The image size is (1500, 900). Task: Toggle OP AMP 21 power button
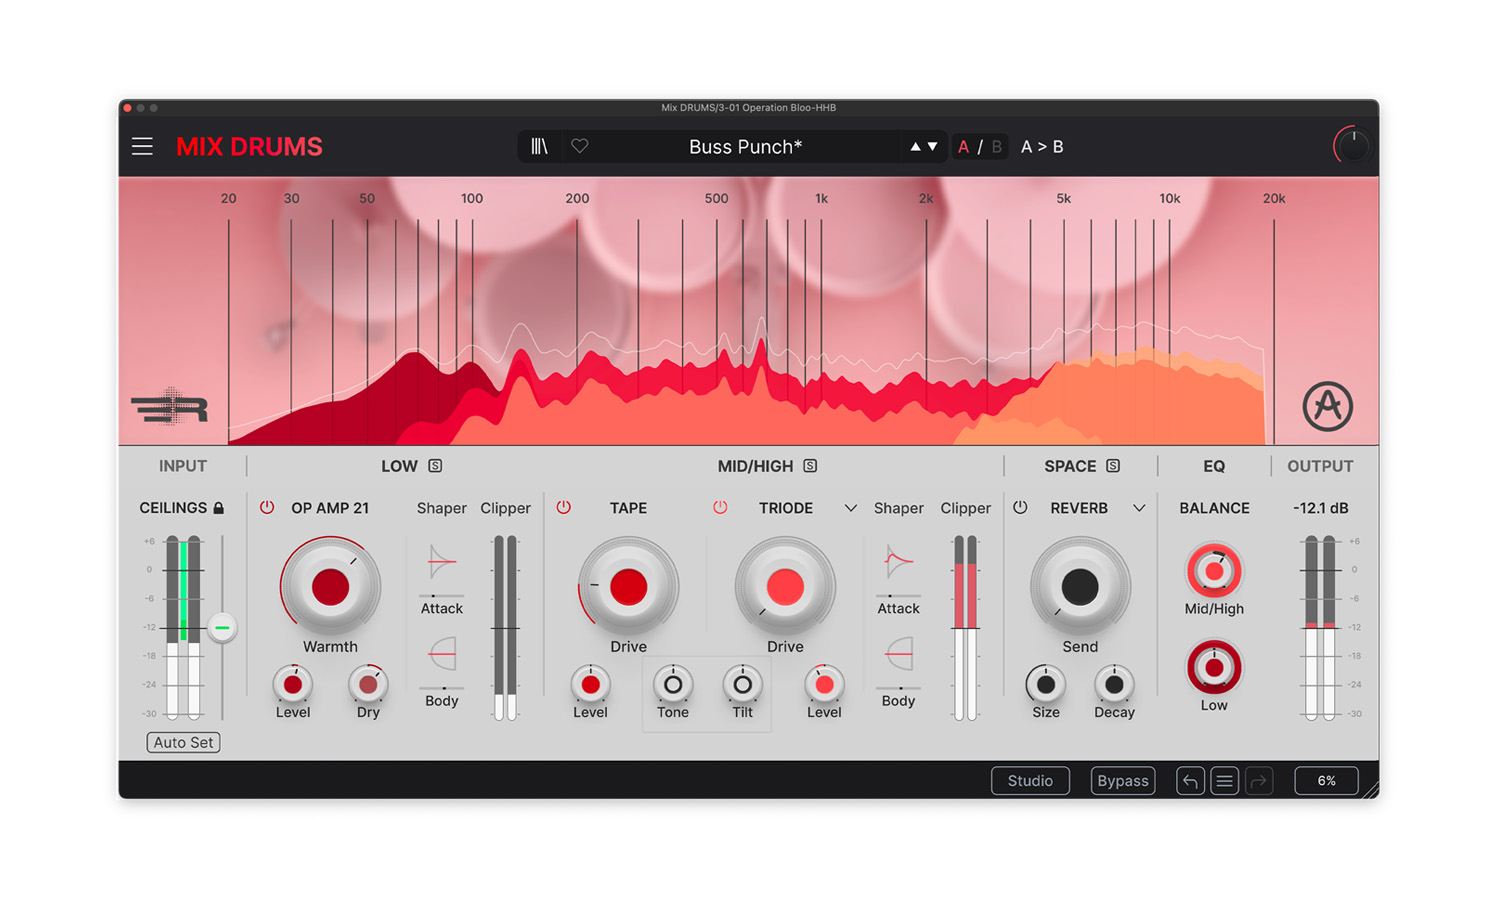267,508
